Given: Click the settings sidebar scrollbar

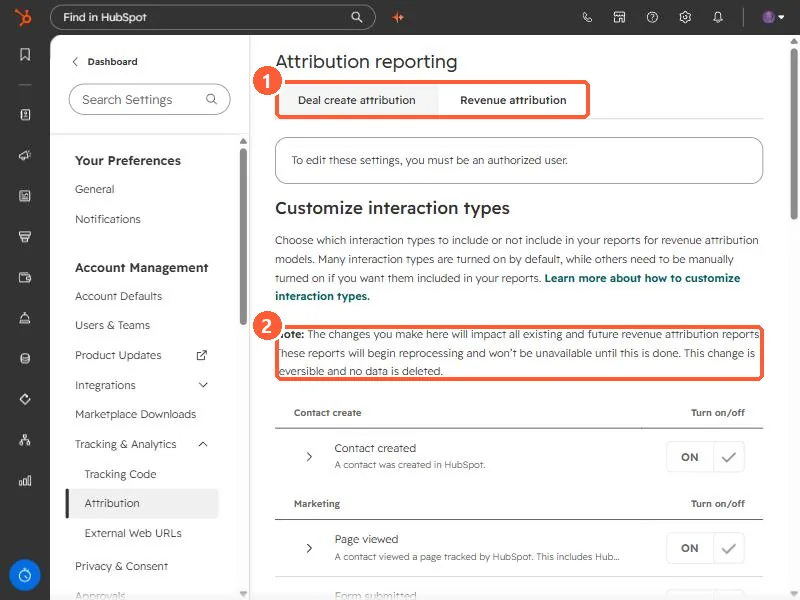Looking at the screenshot, I should pyautogui.click(x=243, y=236).
